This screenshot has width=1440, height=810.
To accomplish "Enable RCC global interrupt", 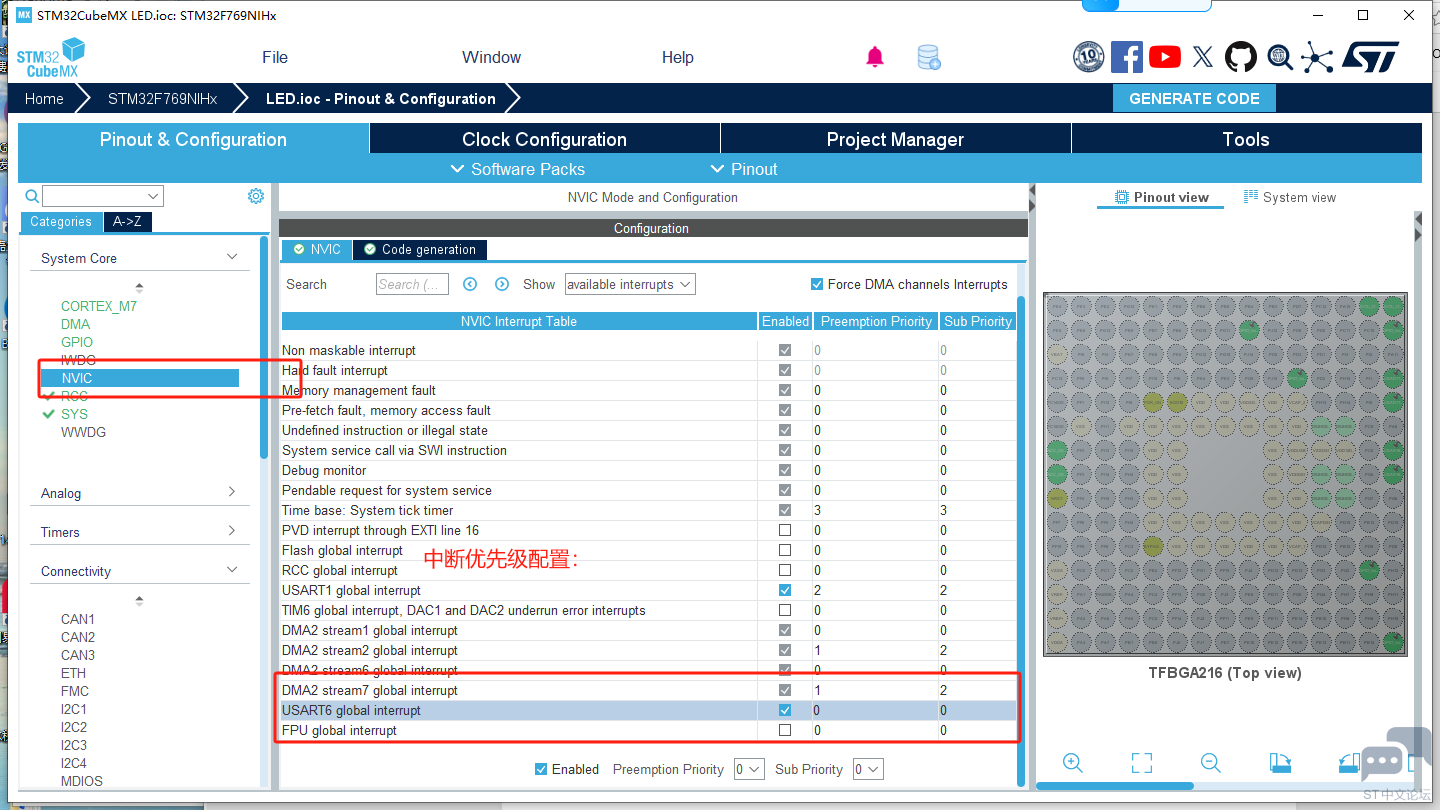I will click(x=785, y=570).
